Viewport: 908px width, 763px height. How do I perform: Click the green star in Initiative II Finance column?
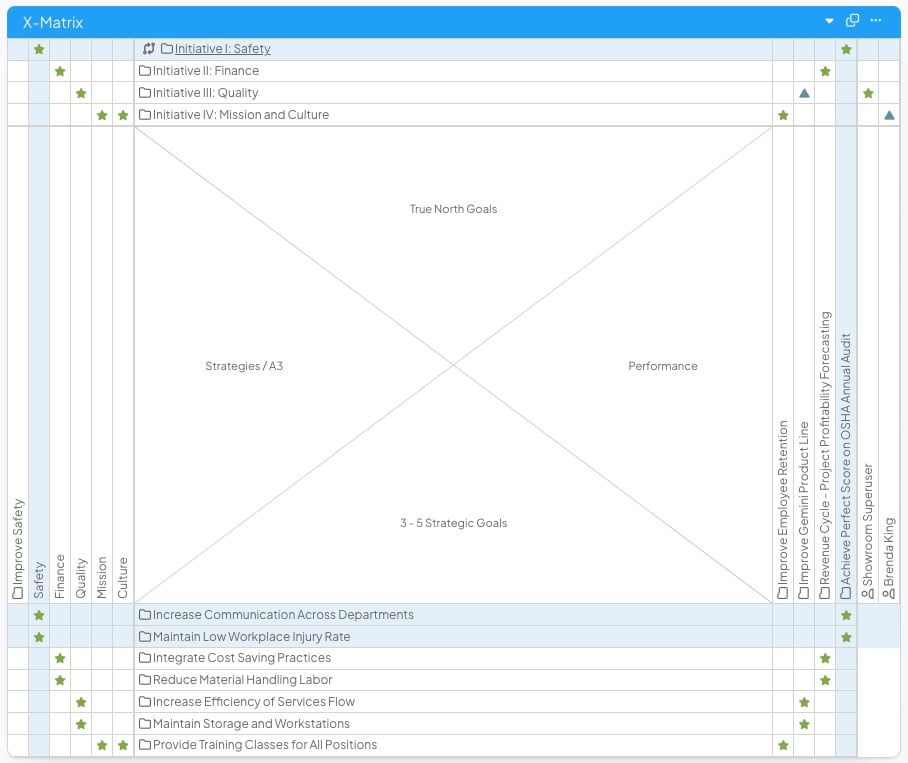click(x=60, y=71)
